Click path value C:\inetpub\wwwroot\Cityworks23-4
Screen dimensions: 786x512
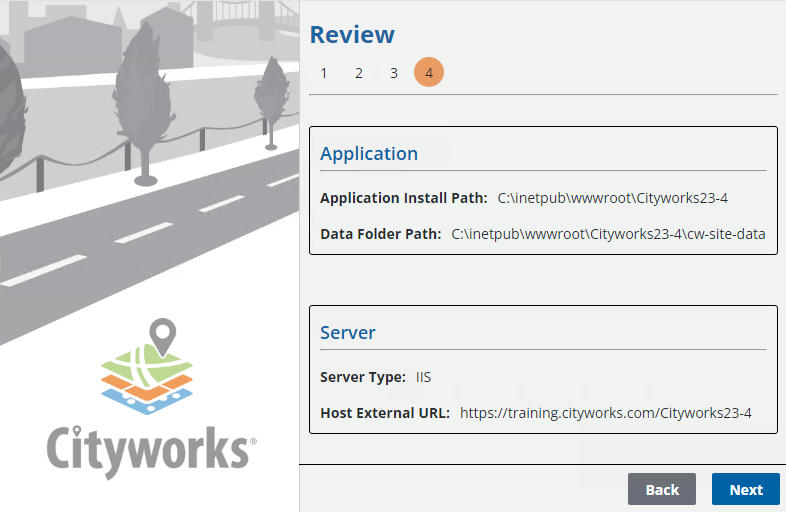tap(613, 198)
